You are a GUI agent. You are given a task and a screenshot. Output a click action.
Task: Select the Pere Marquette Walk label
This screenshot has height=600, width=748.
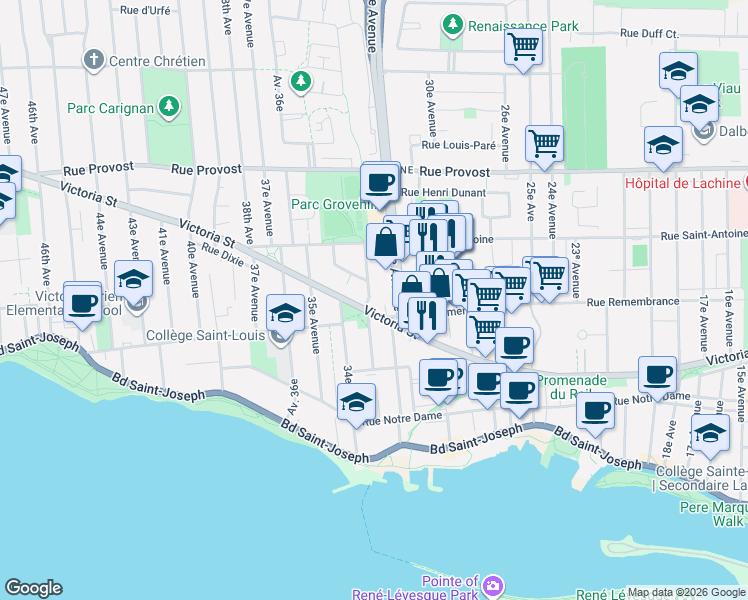[714, 514]
